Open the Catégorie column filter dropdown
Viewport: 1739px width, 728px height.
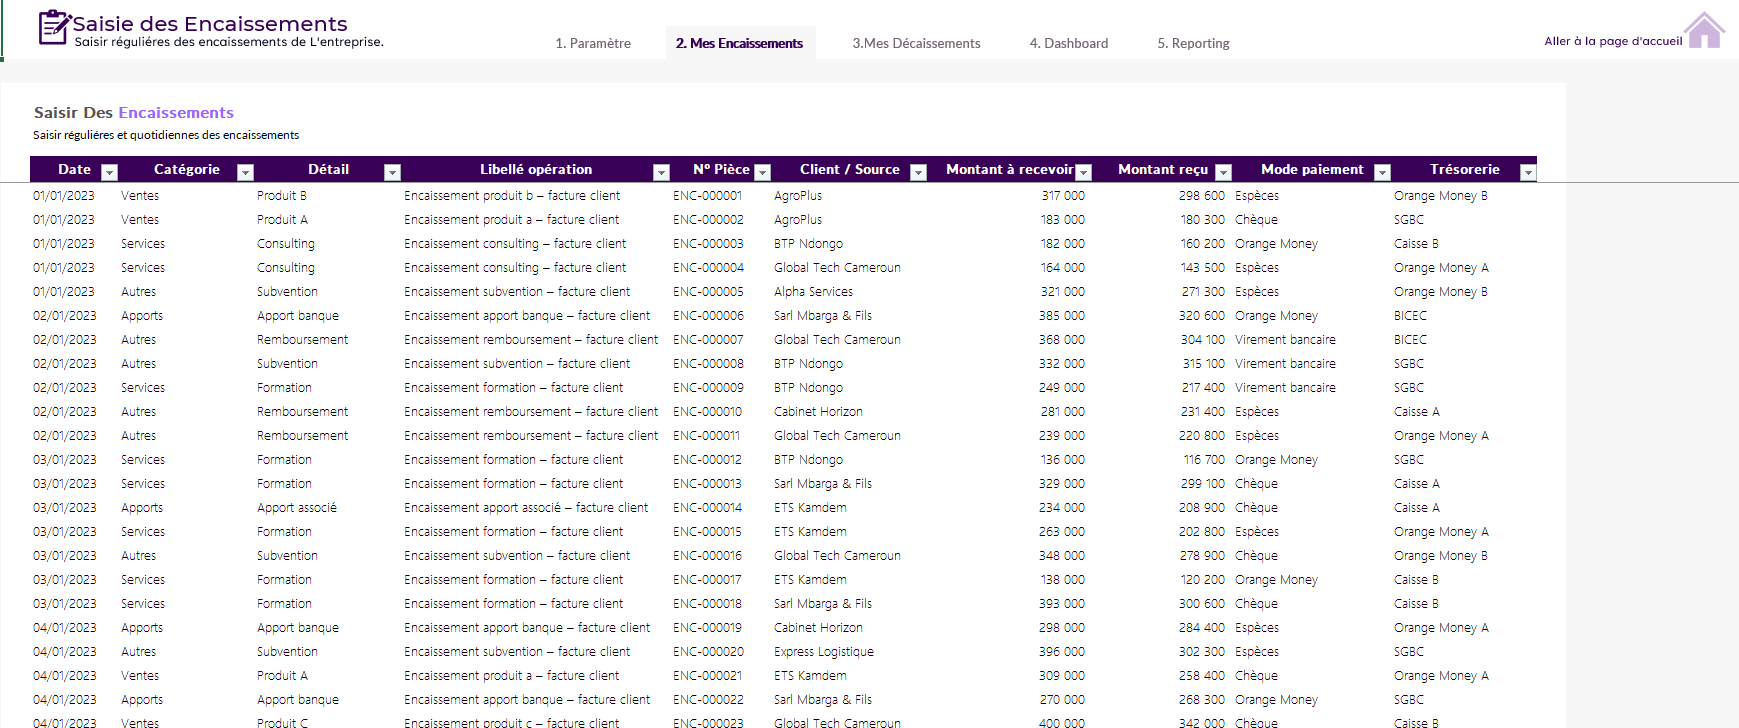point(245,172)
